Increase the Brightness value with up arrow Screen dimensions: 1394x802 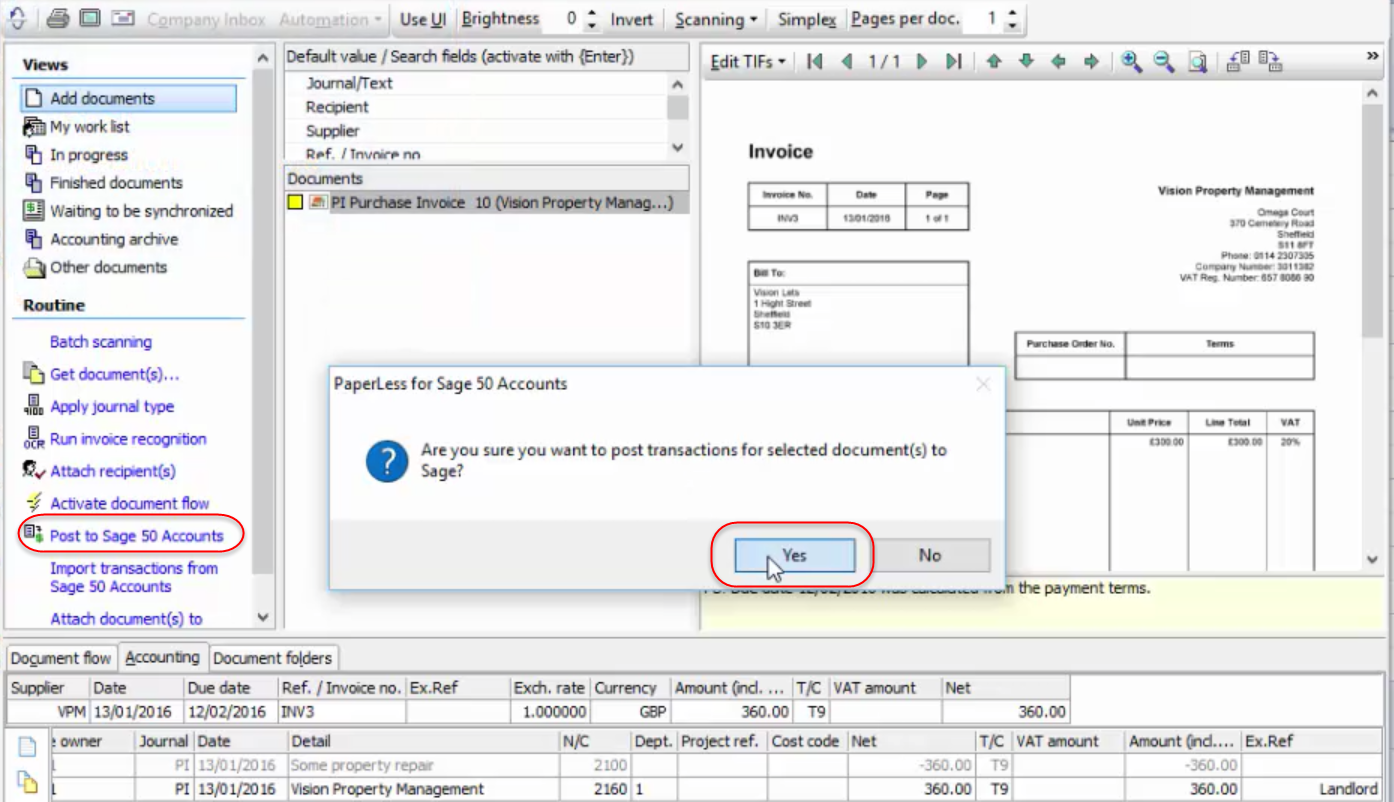(x=592, y=13)
